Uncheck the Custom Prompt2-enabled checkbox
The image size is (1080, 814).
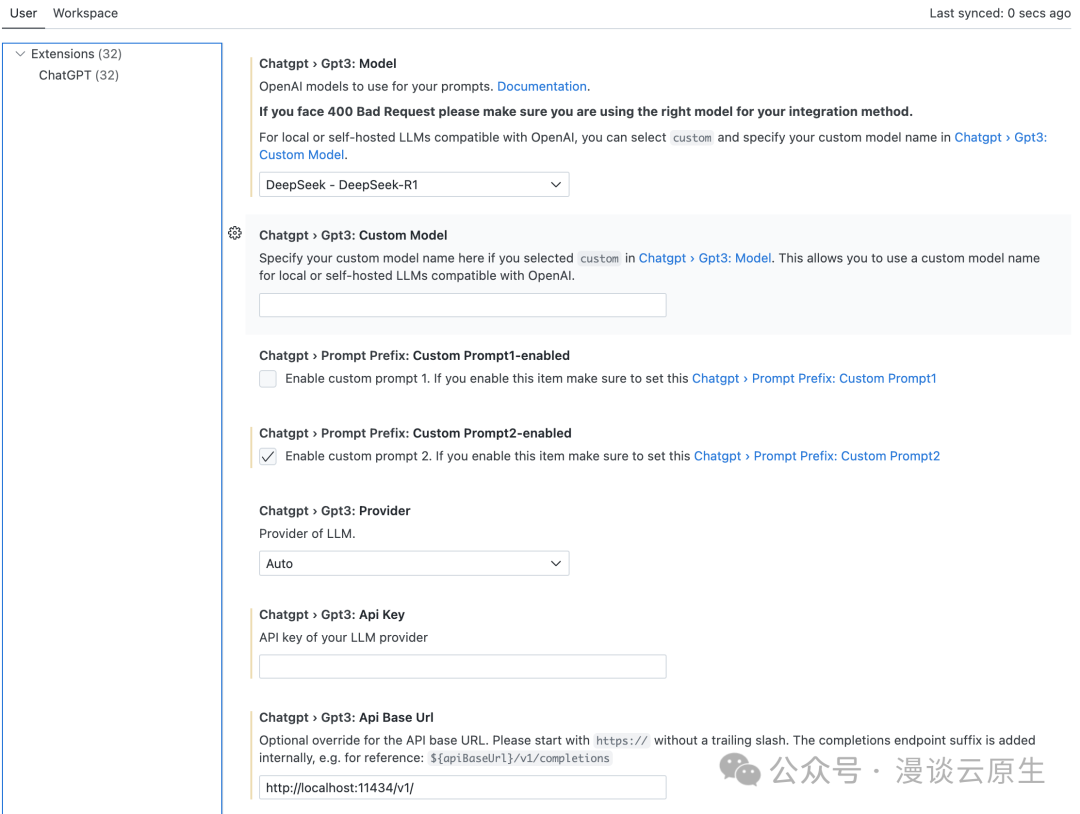pyautogui.click(x=268, y=457)
